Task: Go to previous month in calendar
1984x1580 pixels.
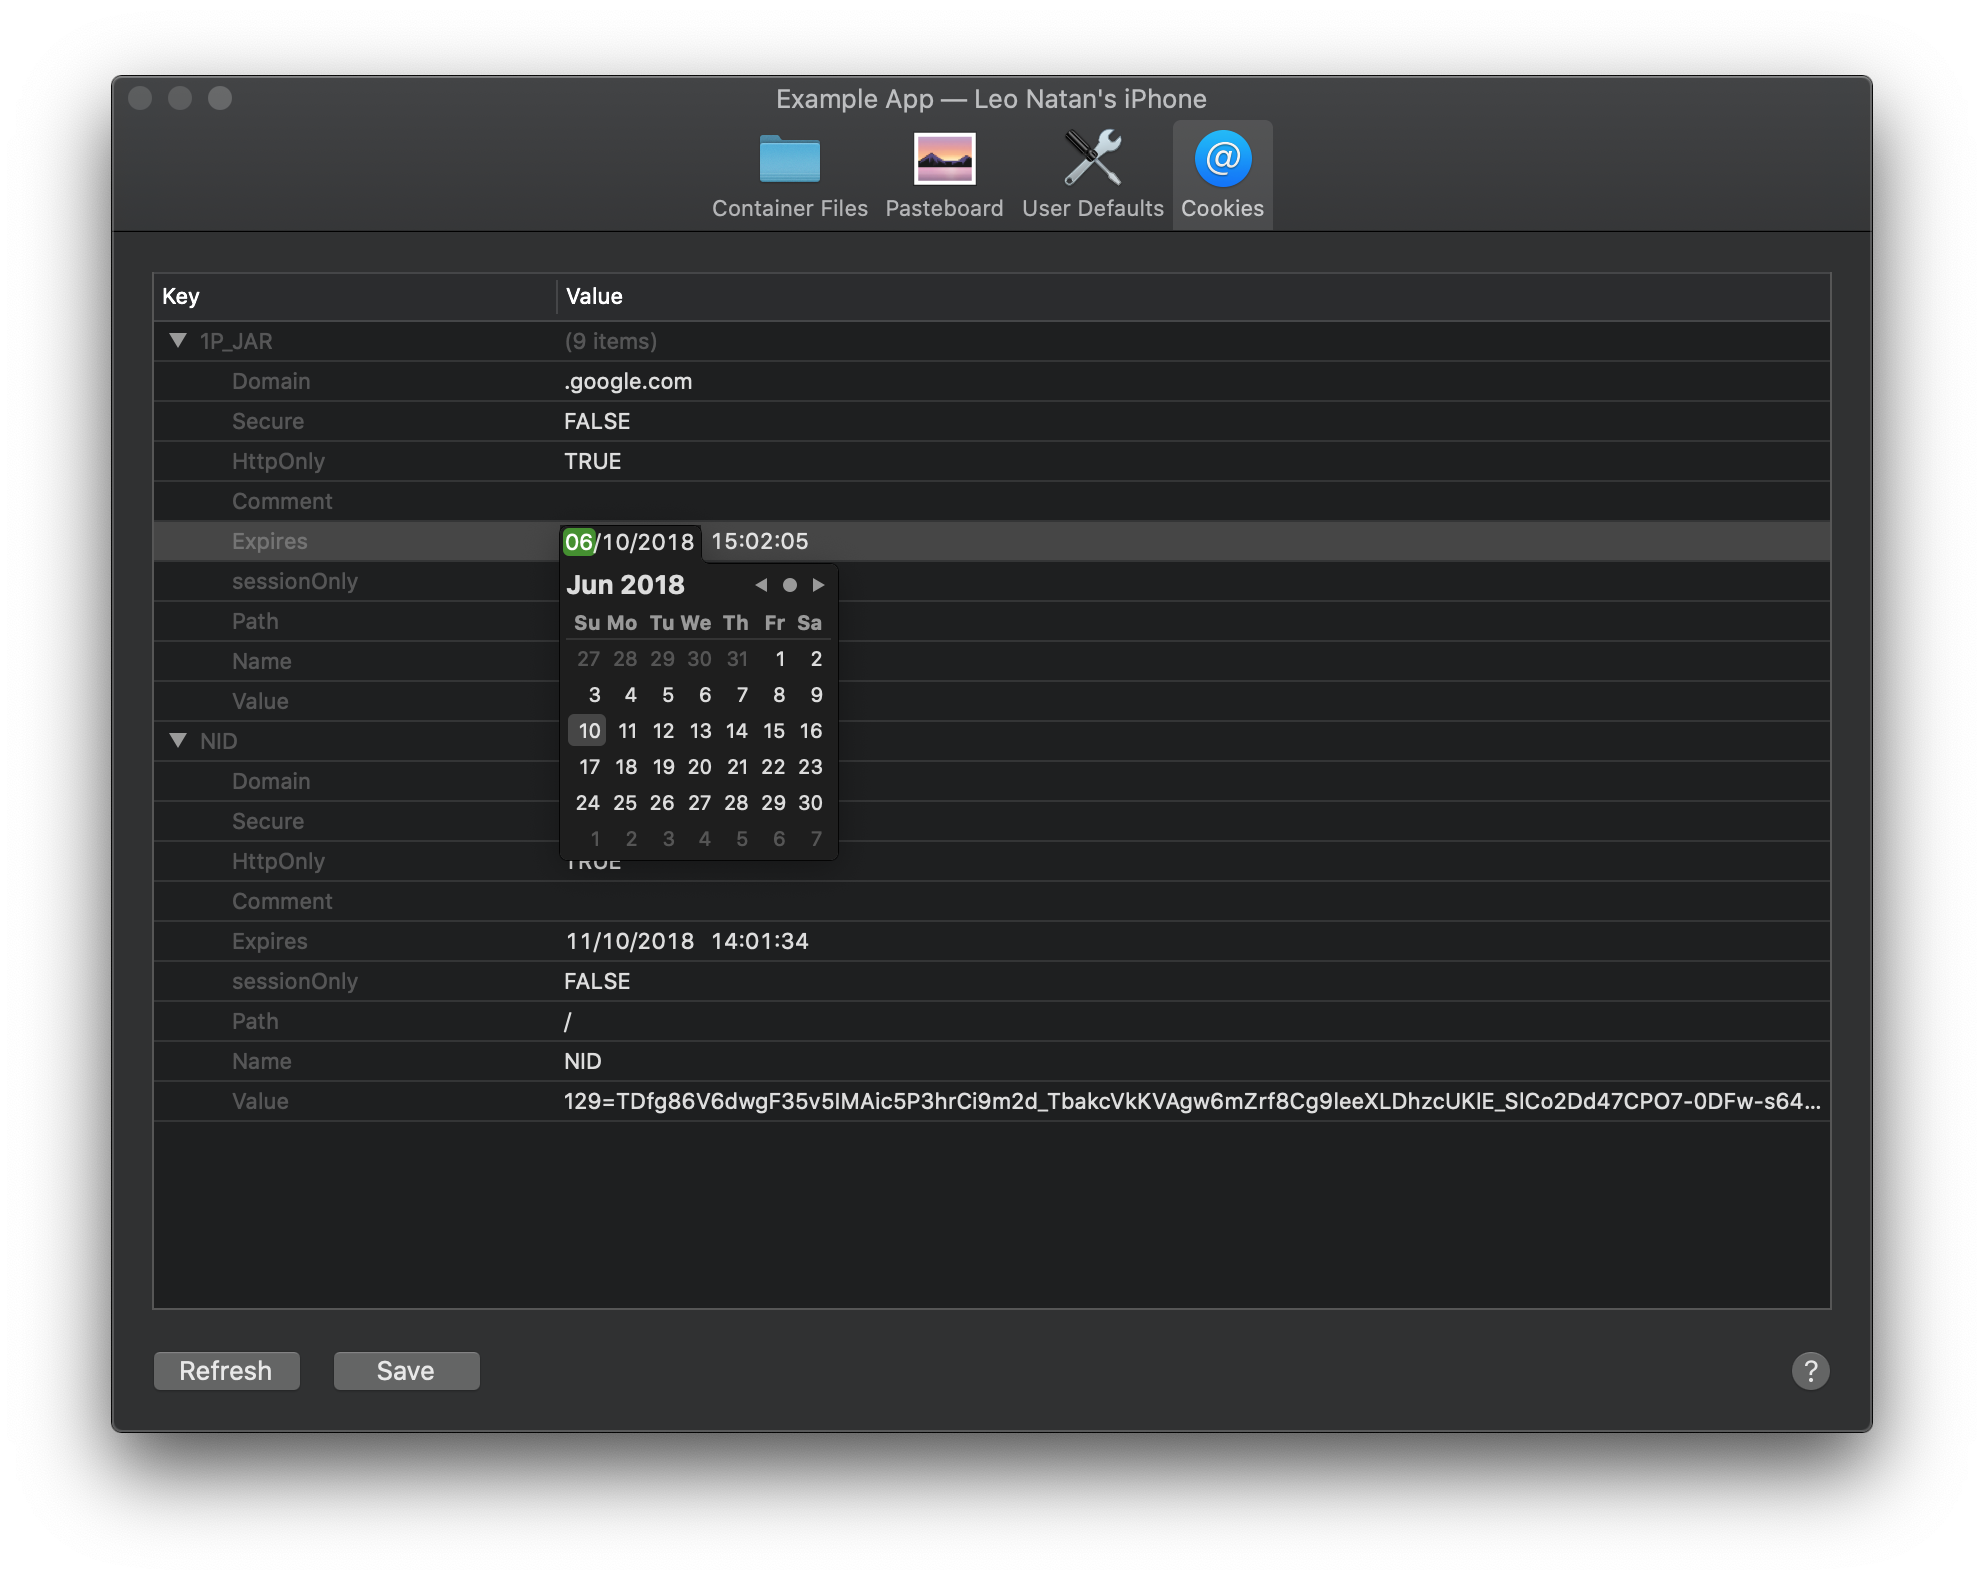Action: pyautogui.click(x=761, y=585)
